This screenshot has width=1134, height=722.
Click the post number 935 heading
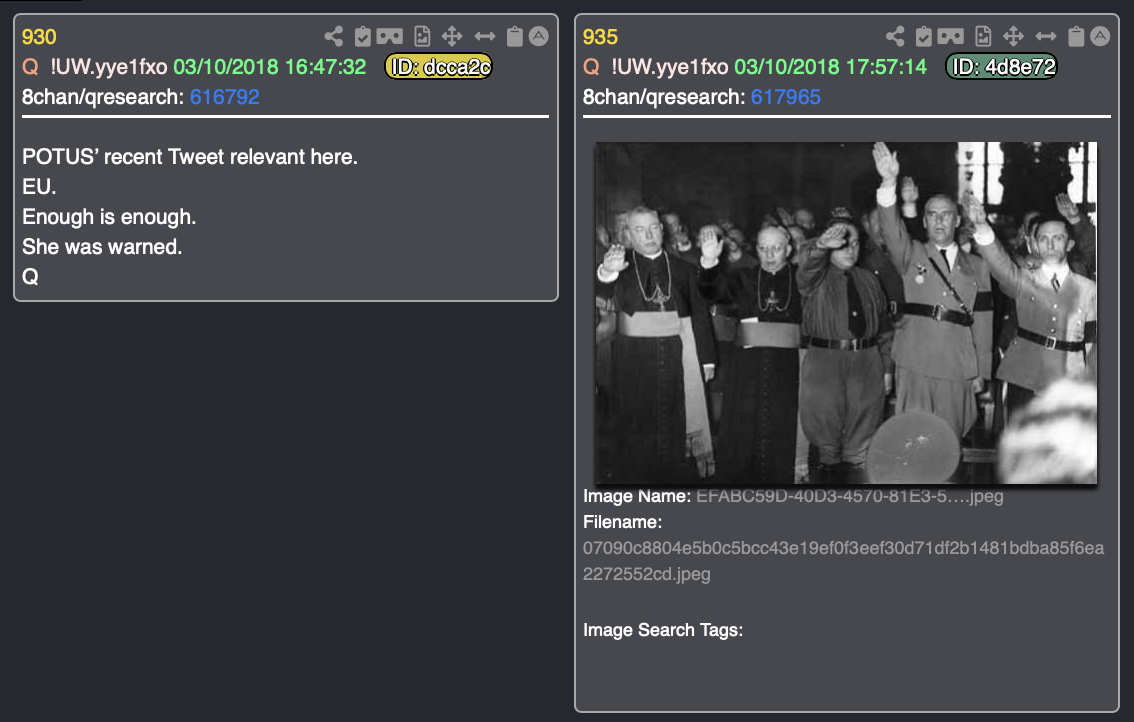pyautogui.click(x=600, y=37)
